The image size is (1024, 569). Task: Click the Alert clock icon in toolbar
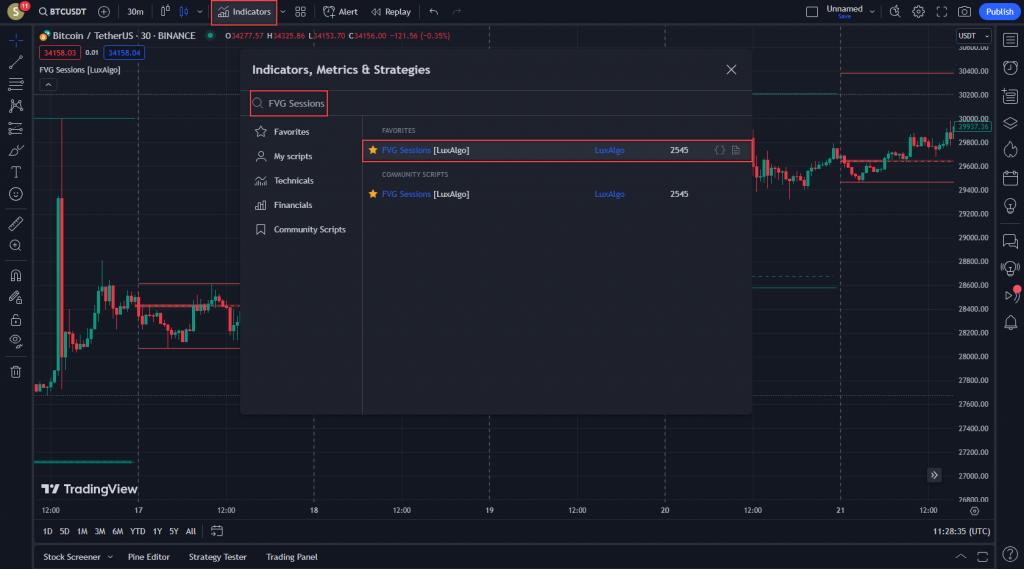tap(330, 12)
